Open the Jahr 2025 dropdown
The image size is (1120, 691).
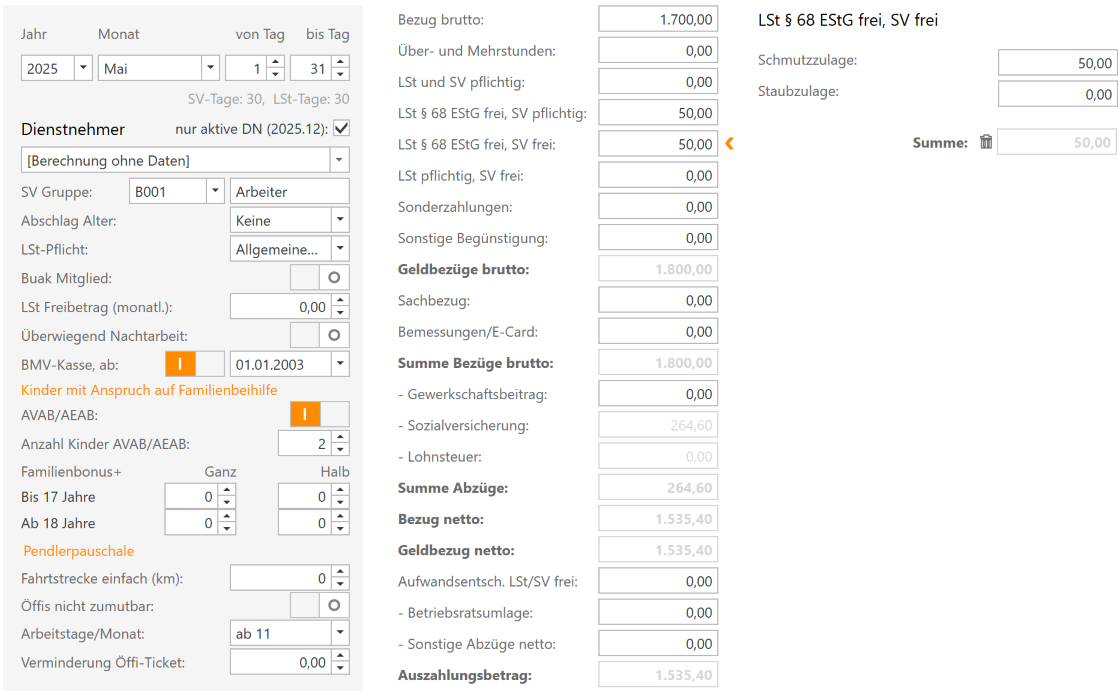click(82, 69)
